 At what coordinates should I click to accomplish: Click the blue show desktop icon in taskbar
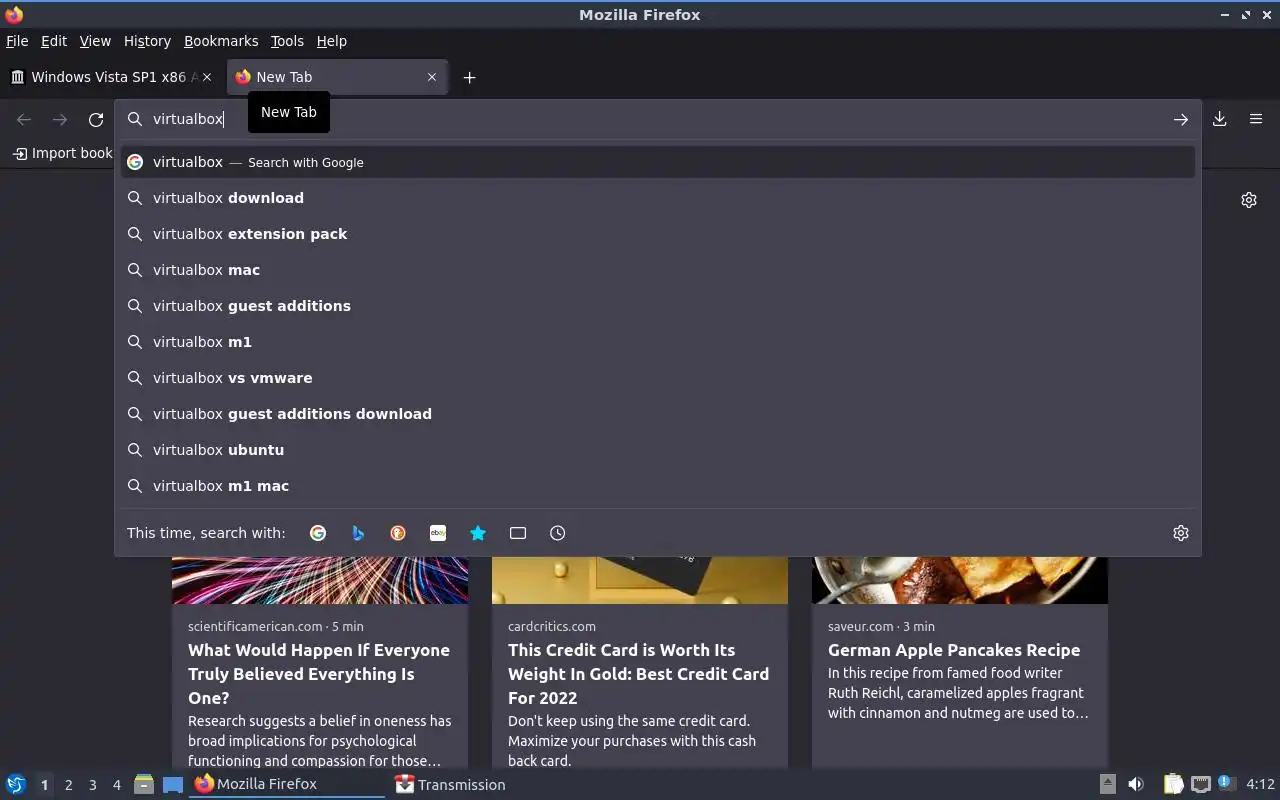point(173,785)
